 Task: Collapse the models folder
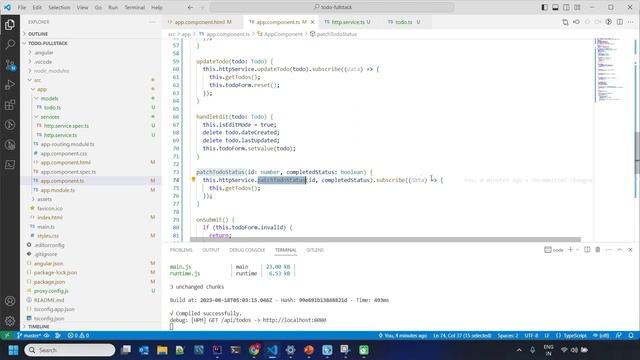49,98
